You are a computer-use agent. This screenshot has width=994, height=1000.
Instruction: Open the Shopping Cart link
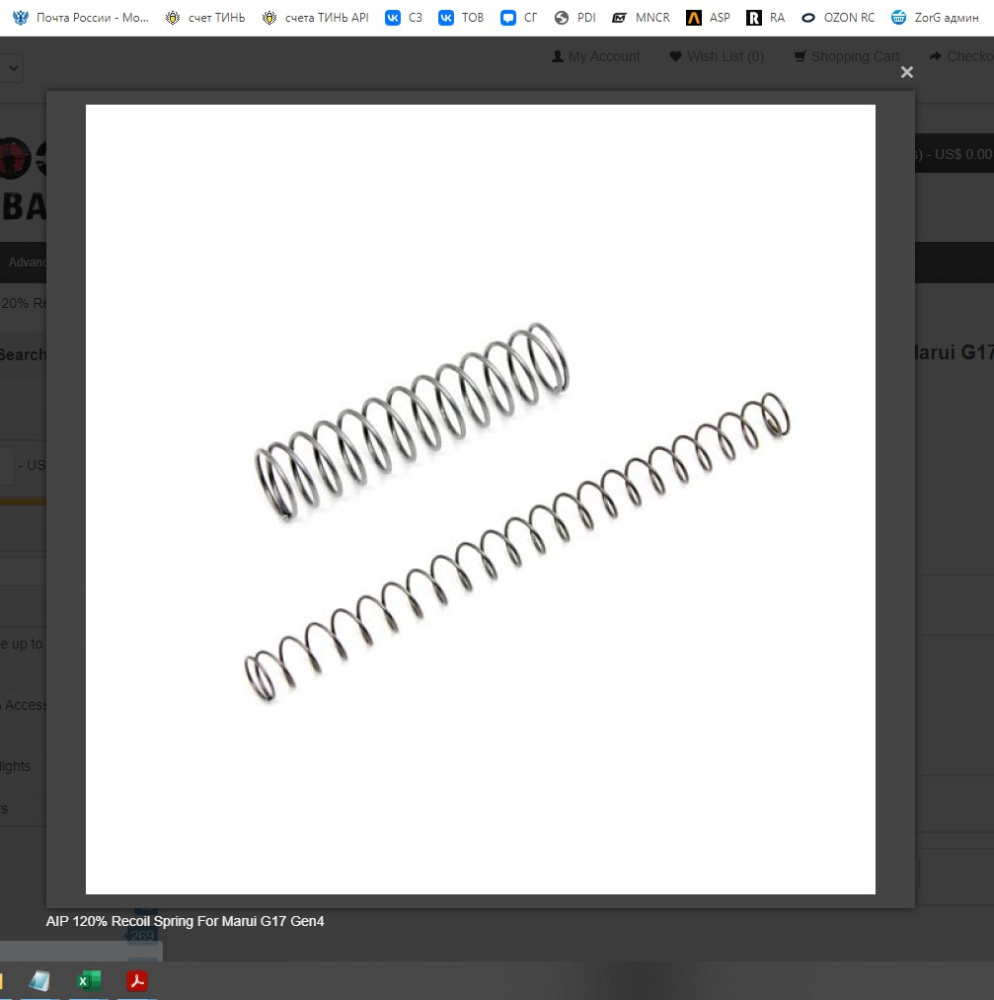coord(847,57)
